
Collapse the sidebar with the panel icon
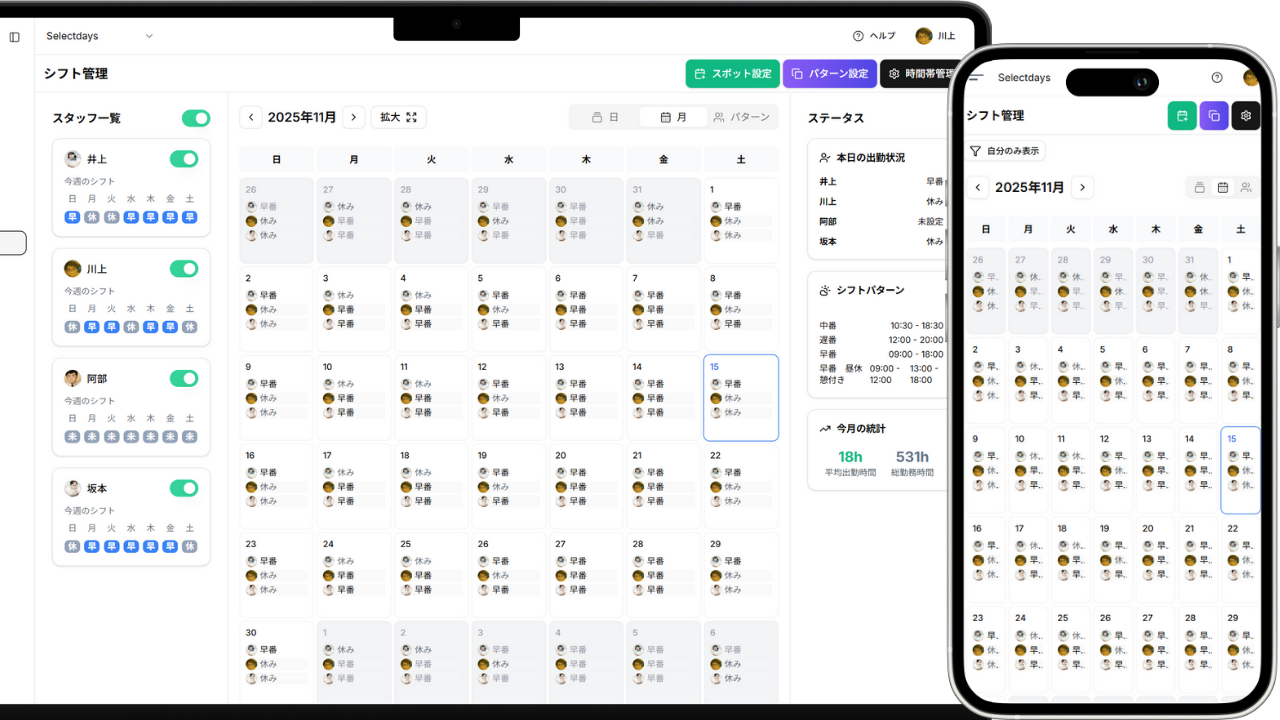click(14, 37)
